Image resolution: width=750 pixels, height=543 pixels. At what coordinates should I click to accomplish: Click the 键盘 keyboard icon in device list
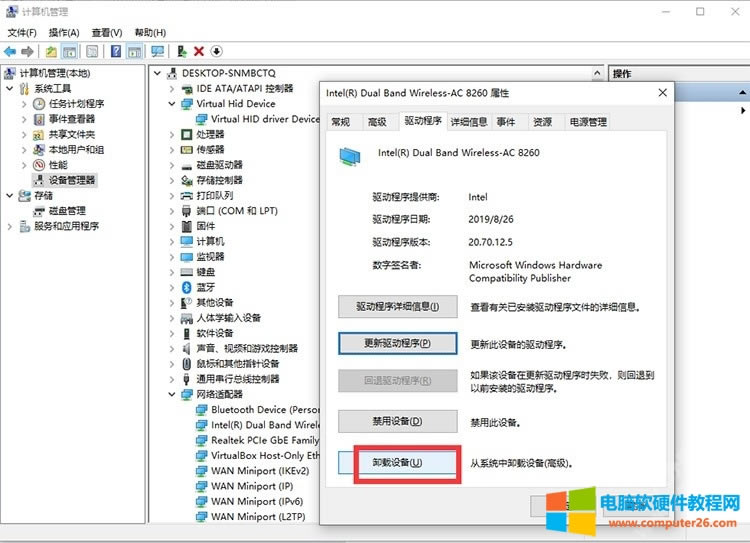pyautogui.click(x=187, y=272)
